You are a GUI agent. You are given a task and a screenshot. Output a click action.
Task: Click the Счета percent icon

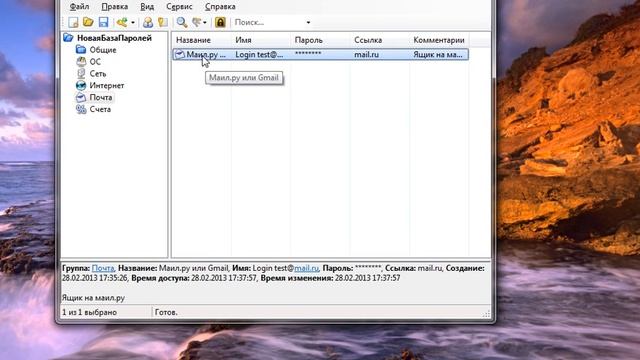point(81,109)
